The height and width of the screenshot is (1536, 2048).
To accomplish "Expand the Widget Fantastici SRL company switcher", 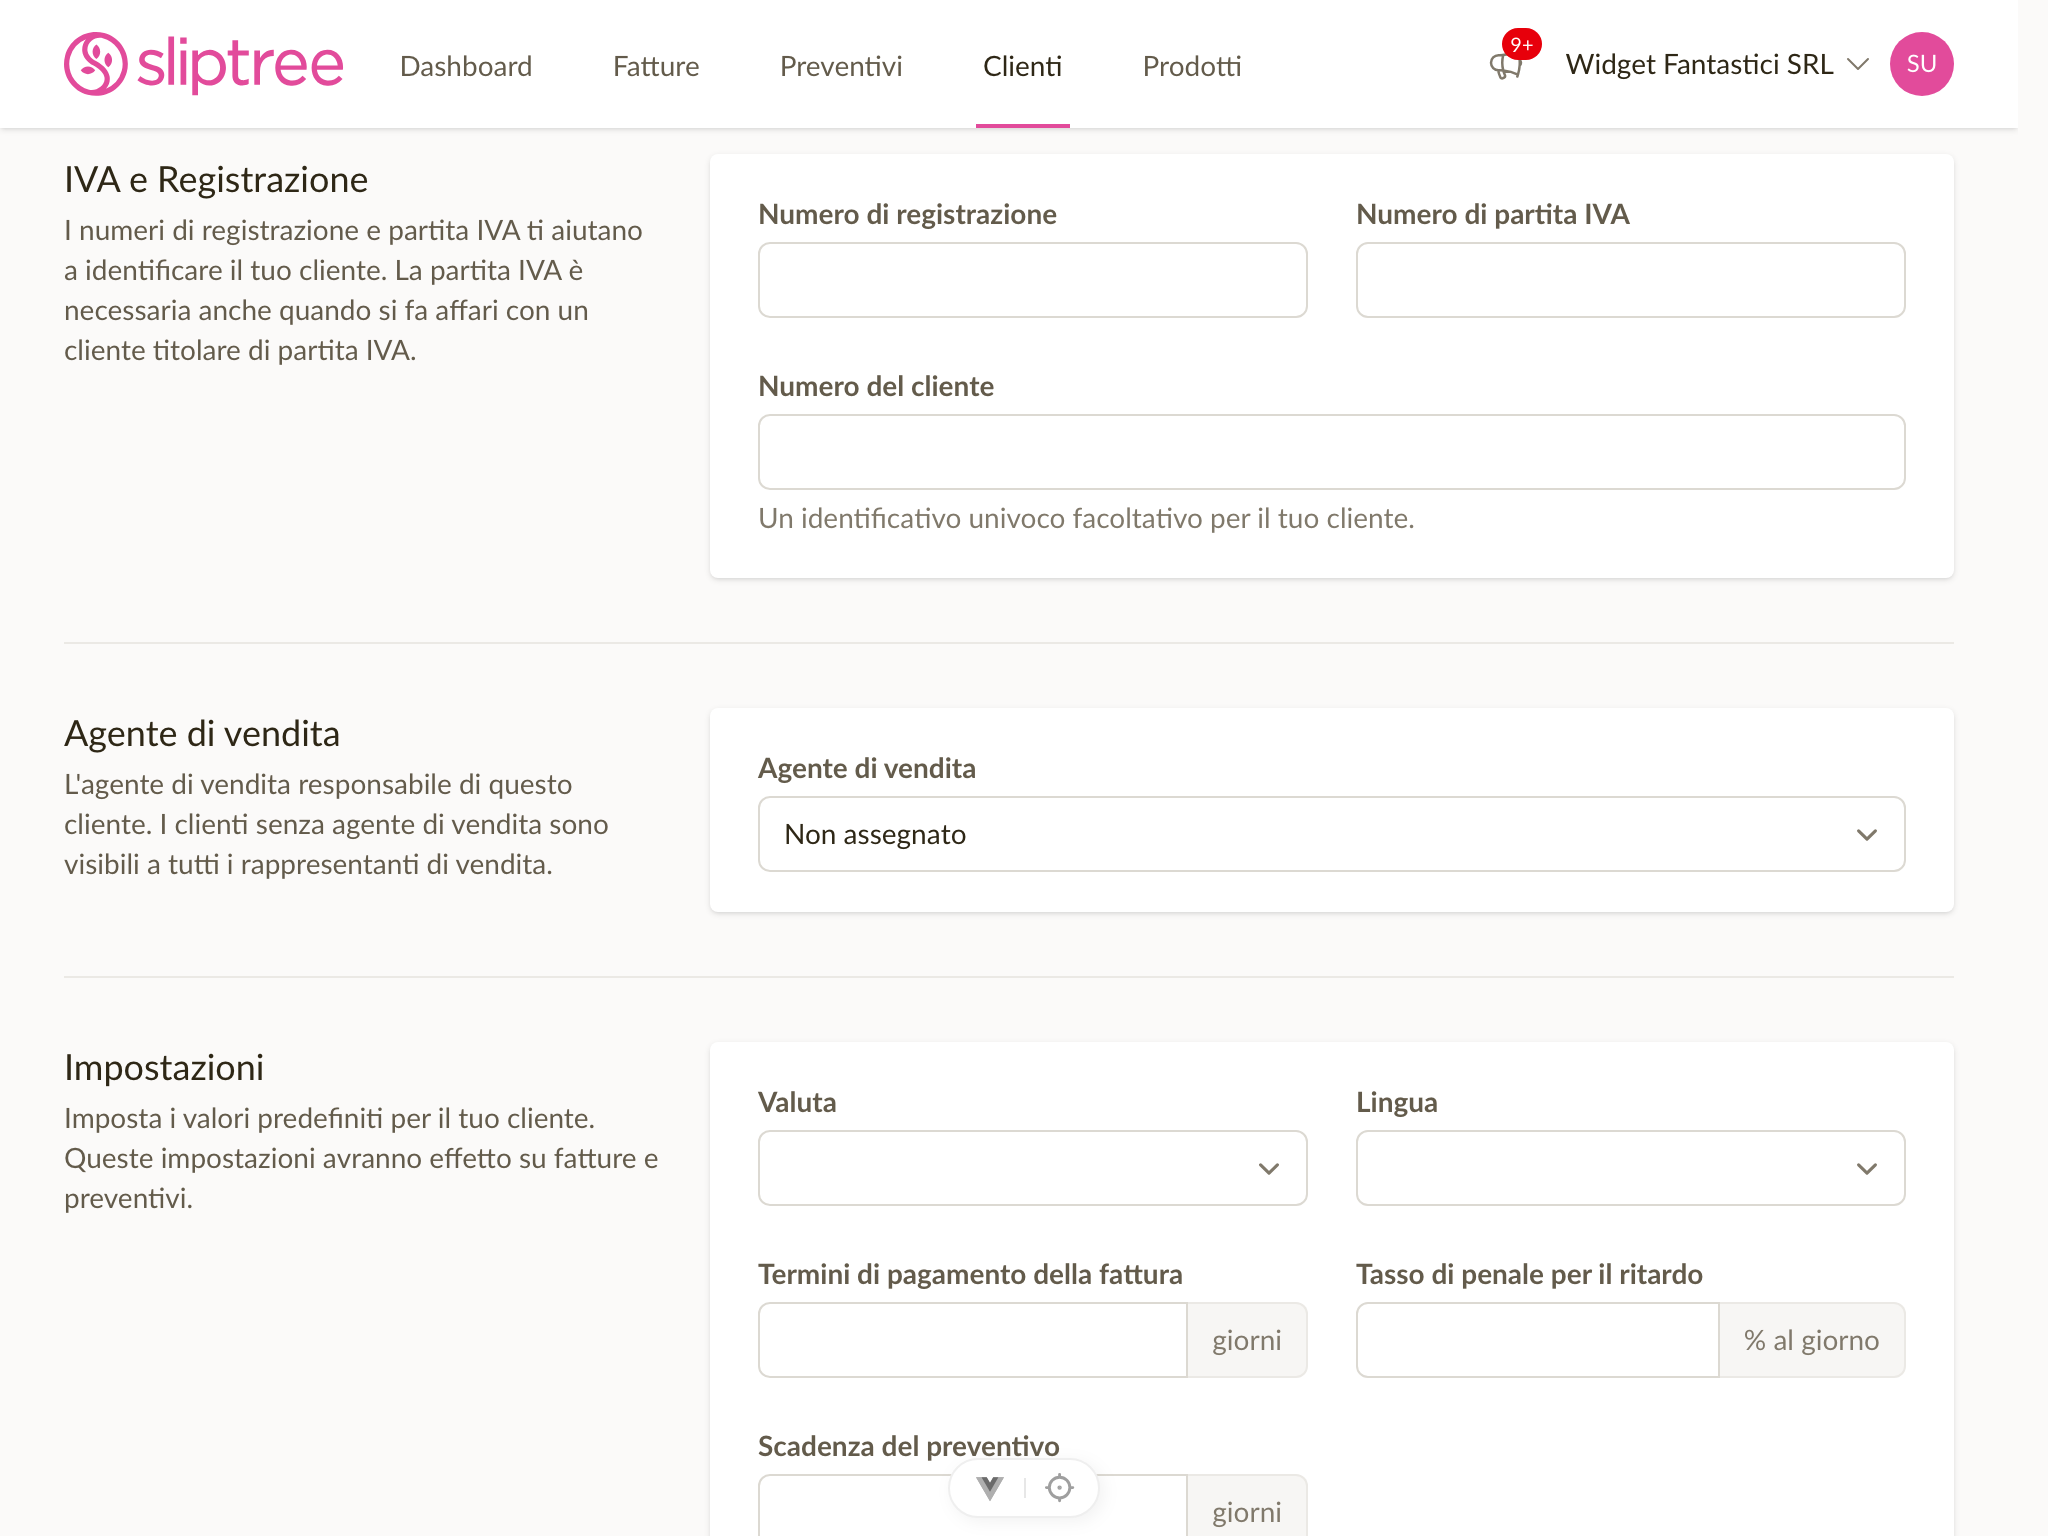I will [x=1716, y=64].
